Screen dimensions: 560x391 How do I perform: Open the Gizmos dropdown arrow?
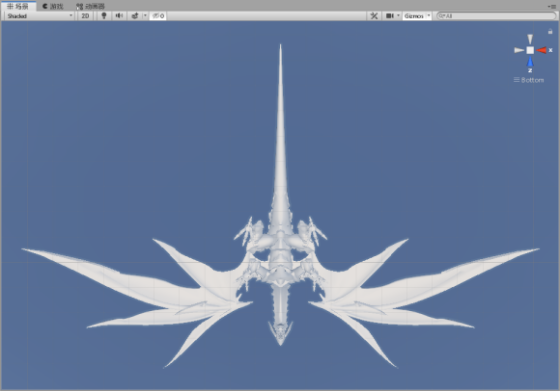point(429,16)
